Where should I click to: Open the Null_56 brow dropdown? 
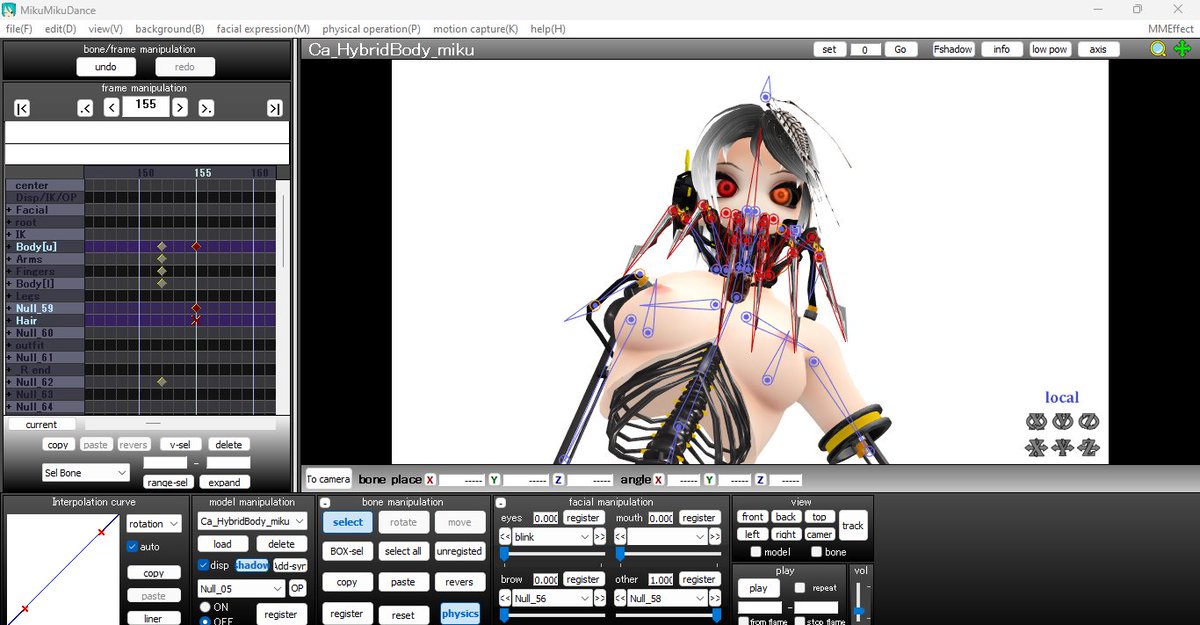click(553, 598)
